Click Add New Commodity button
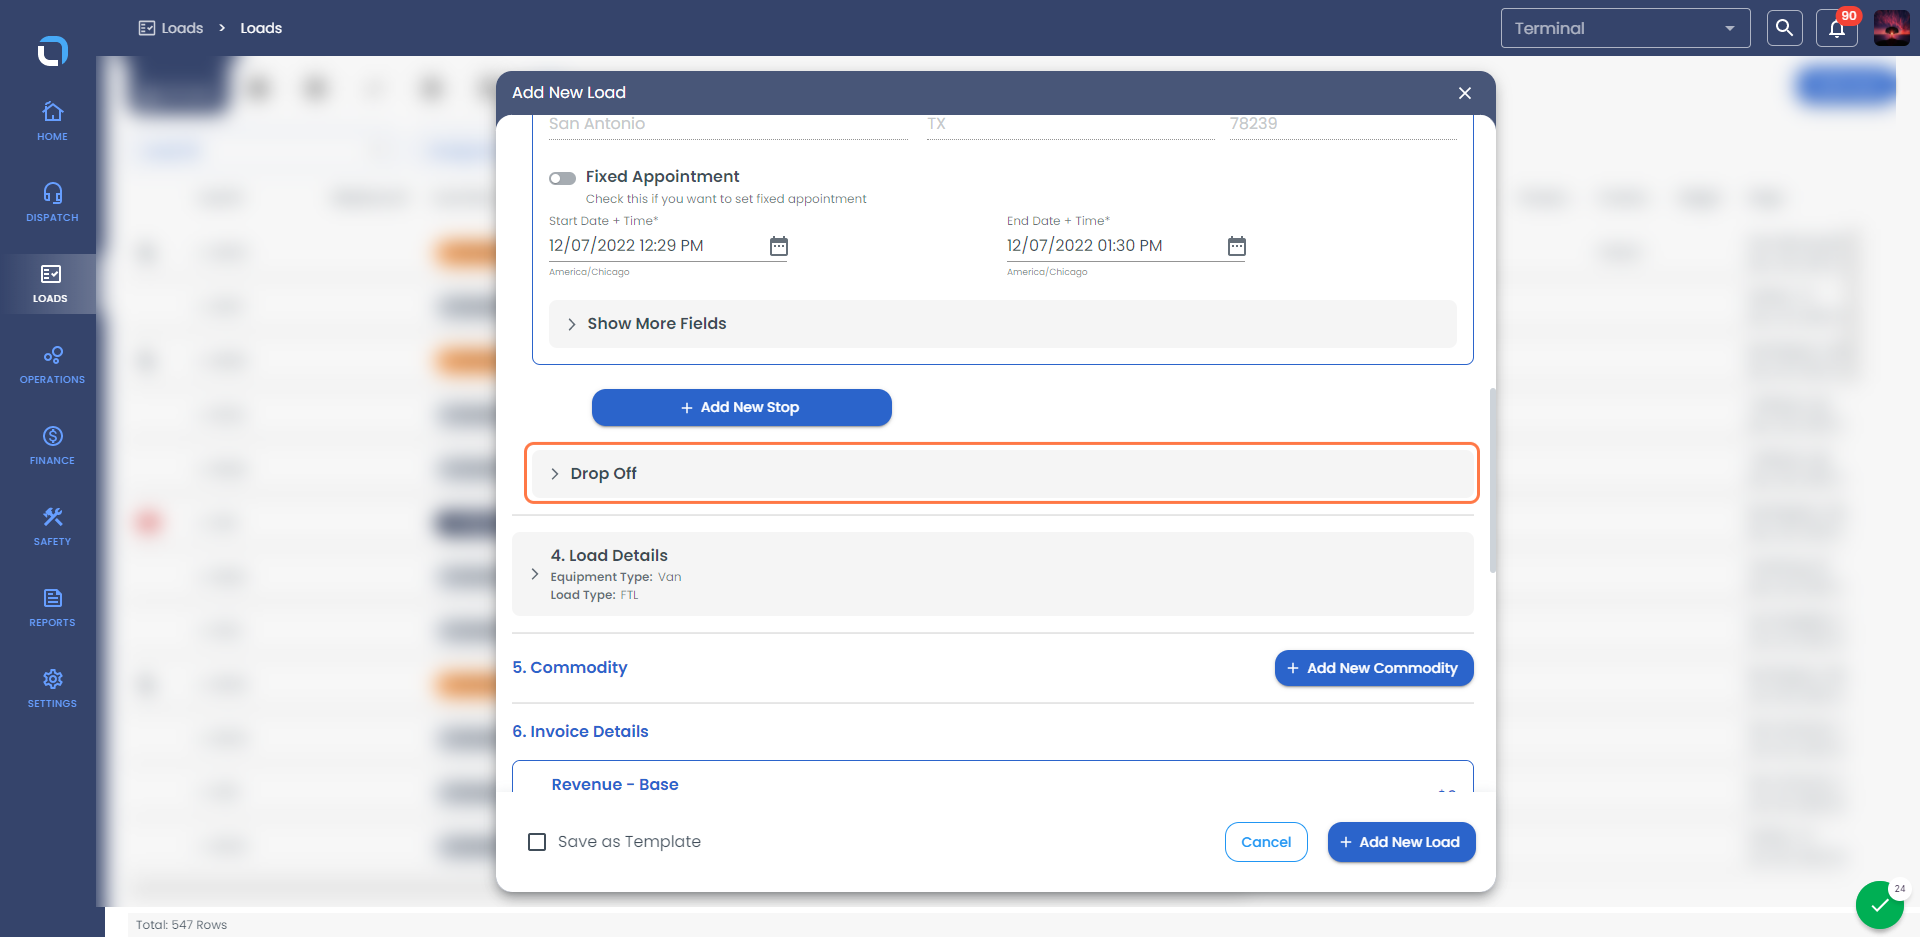Image resolution: width=1920 pixels, height=937 pixels. 1373,668
